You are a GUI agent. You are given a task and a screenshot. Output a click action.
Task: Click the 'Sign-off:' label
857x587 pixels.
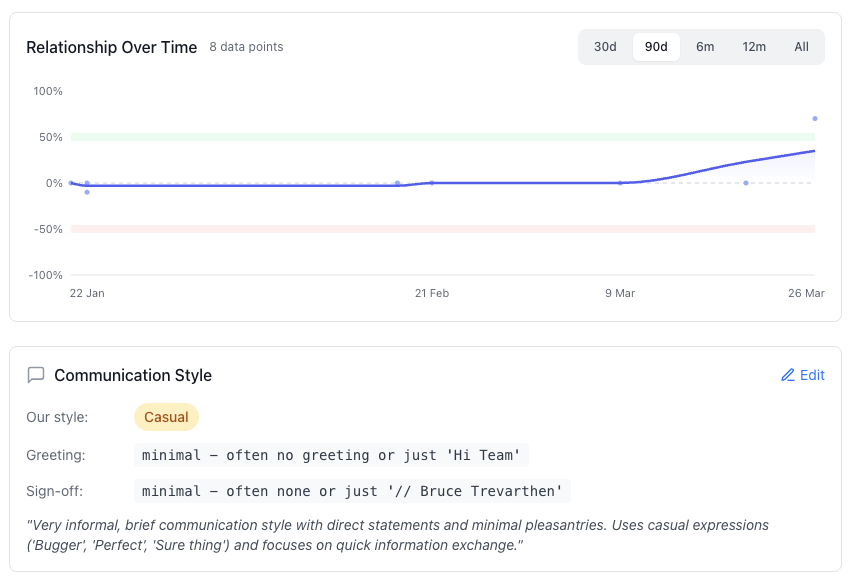[x=55, y=491]
